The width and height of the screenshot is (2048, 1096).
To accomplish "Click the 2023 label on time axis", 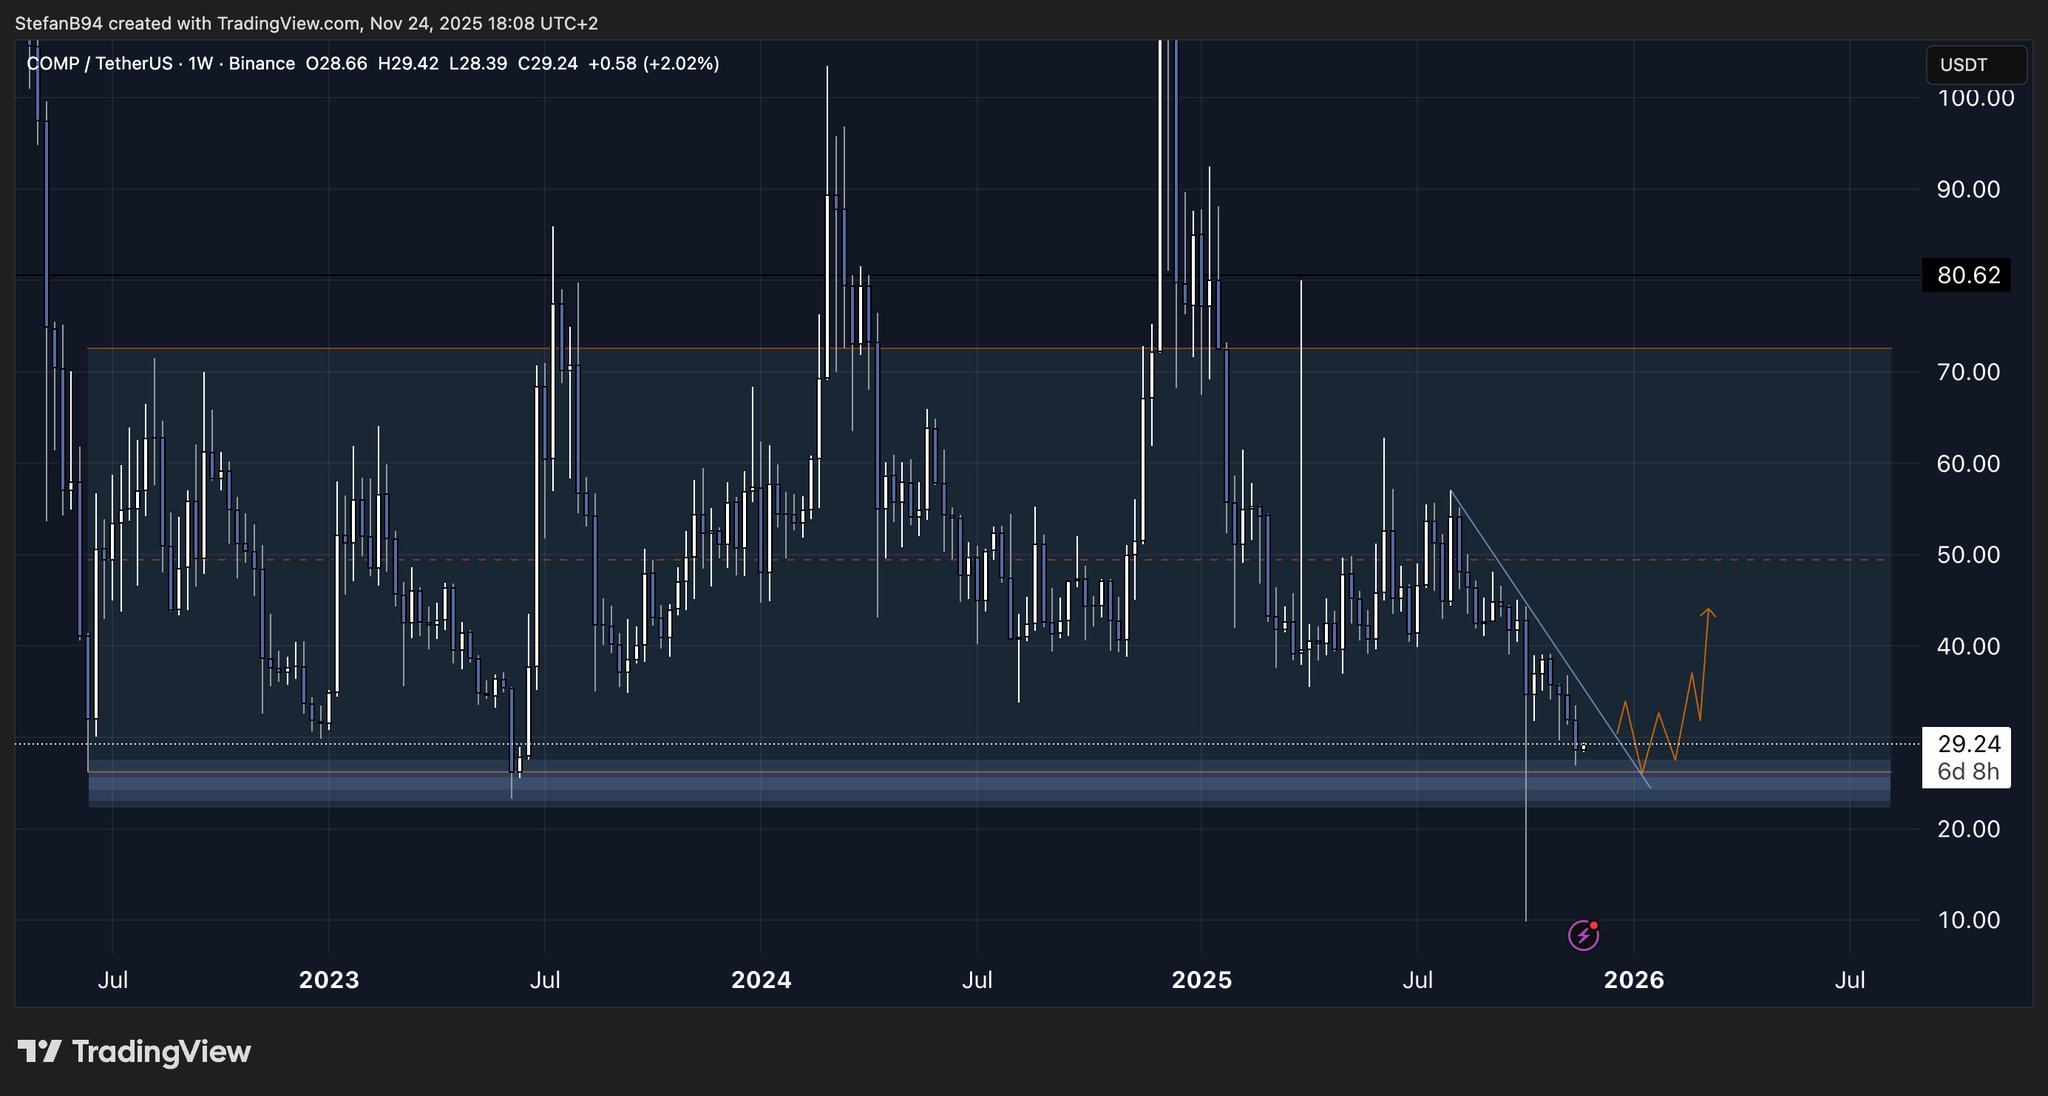I will click(x=329, y=980).
